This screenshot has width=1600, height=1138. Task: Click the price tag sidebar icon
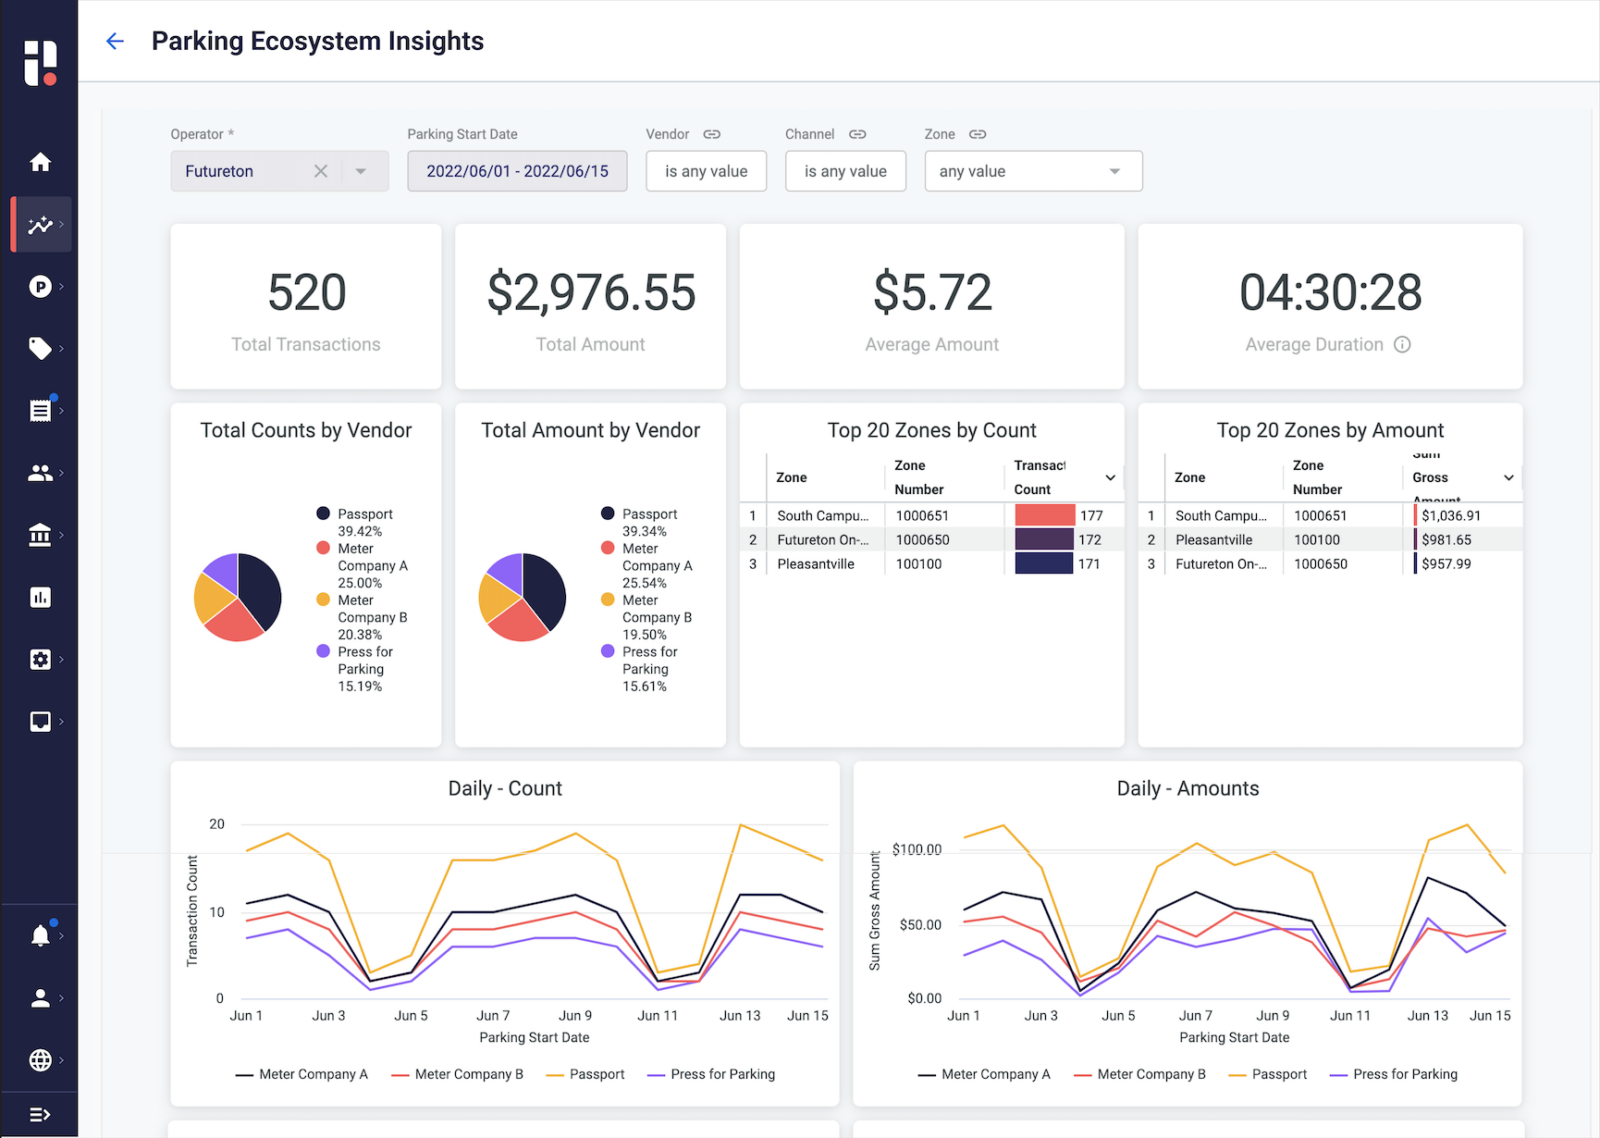pos(40,349)
